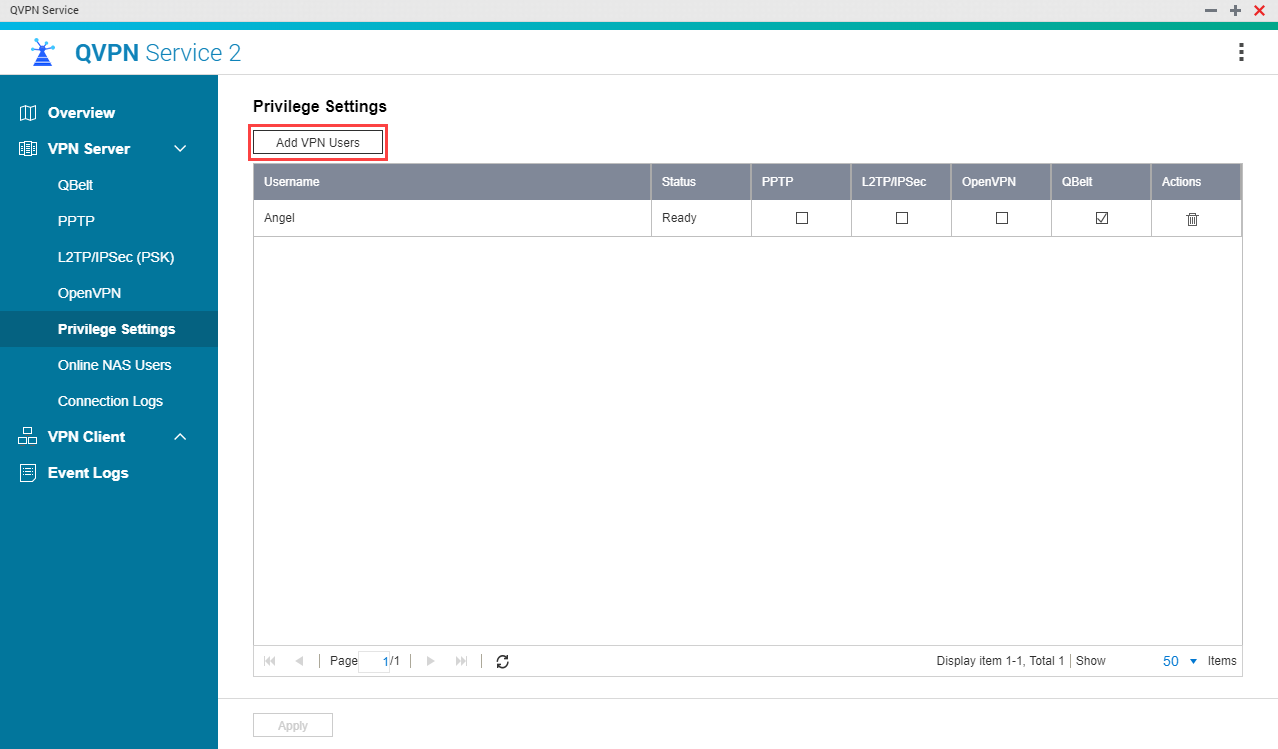Image resolution: width=1278 pixels, height=749 pixels.
Task: Delete user Angel with trash icon
Action: [1192, 219]
